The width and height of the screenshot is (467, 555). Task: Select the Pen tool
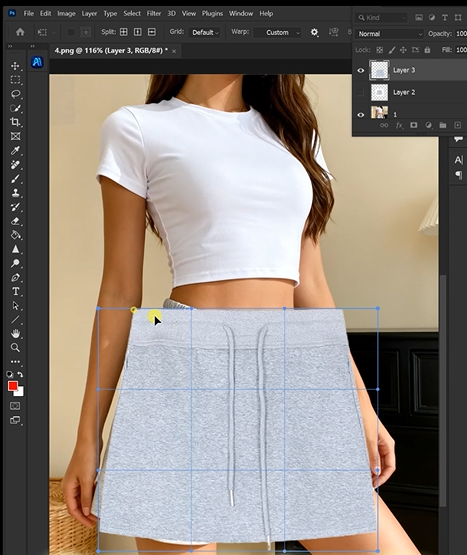tap(15, 278)
